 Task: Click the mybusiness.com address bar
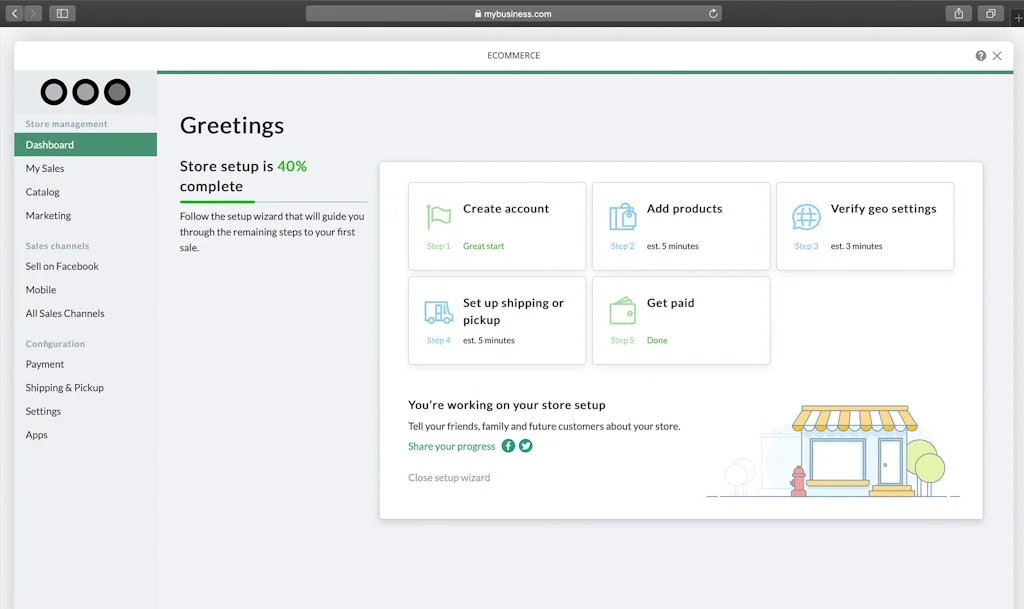click(x=513, y=14)
